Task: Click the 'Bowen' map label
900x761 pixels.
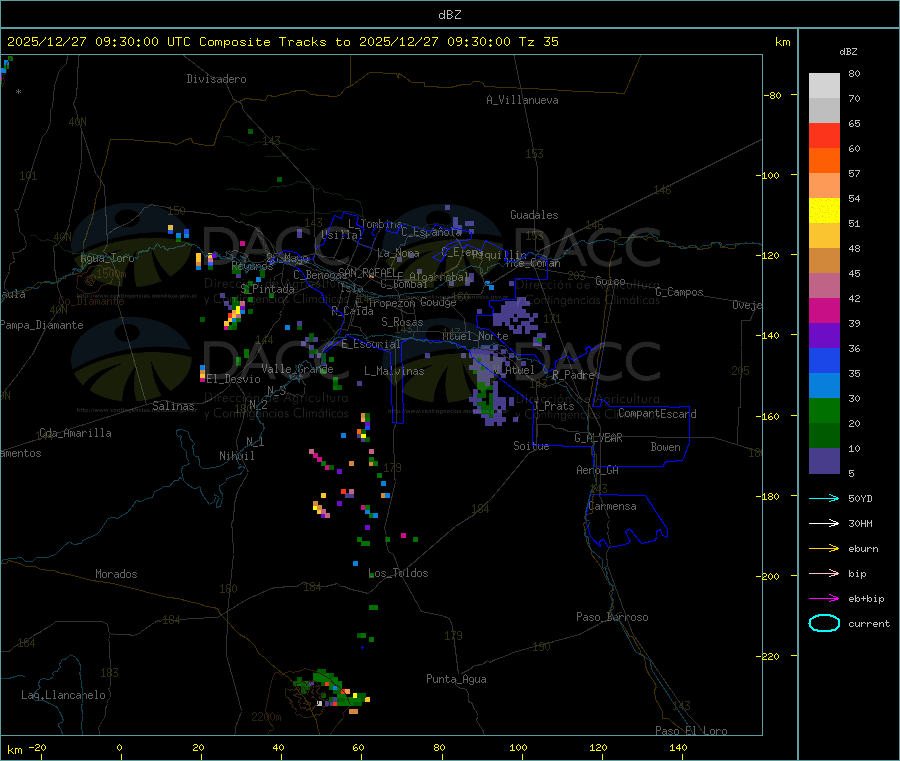Action: (666, 447)
